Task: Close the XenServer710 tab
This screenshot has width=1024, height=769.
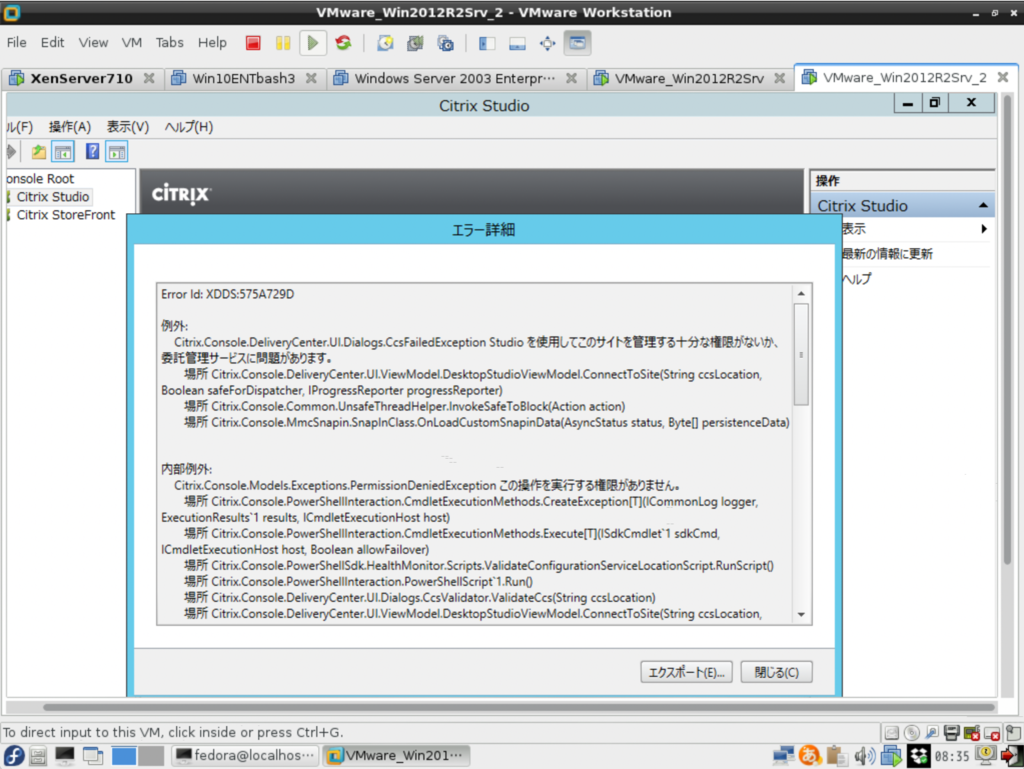Action: click(x=150, y=78)
